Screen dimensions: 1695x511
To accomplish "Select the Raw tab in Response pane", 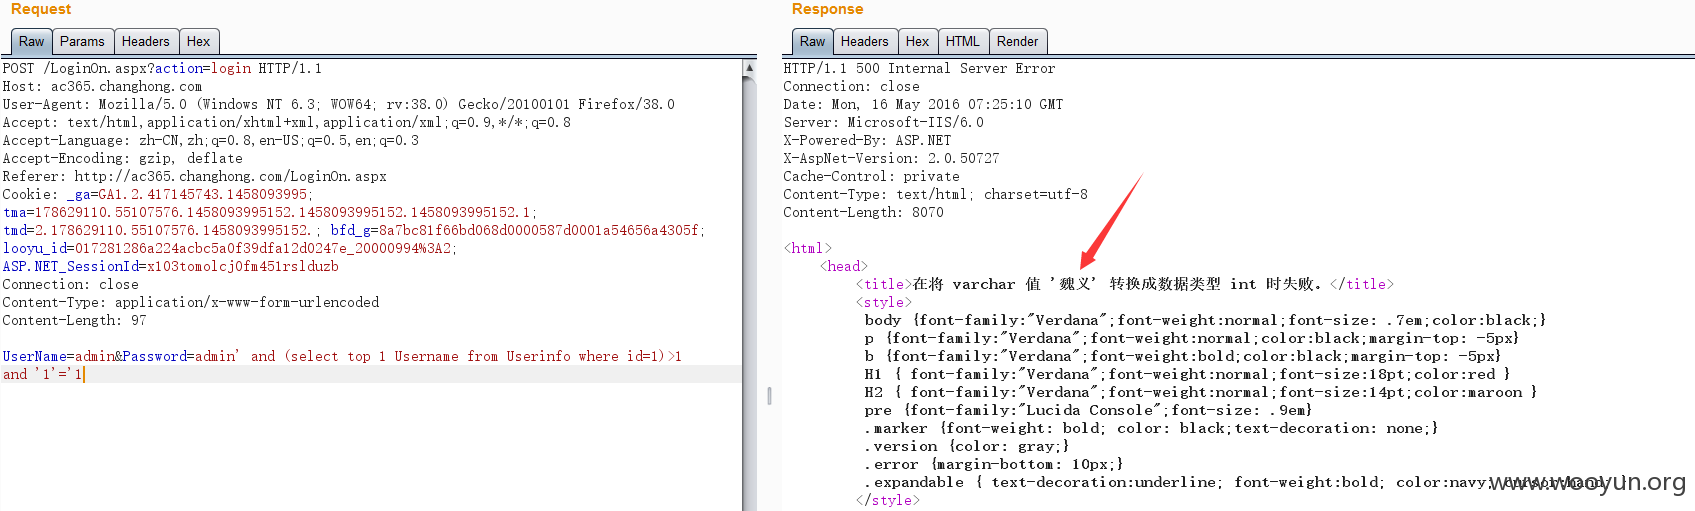I will pos(812,41).
